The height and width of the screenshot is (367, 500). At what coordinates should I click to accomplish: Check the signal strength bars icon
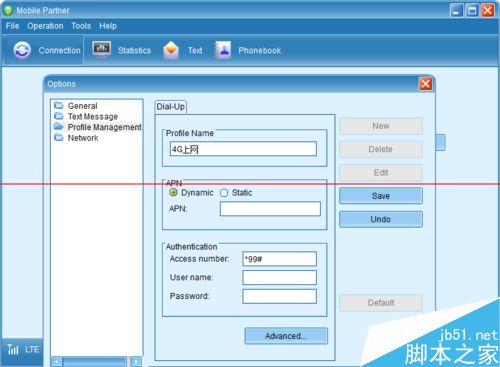13,349
